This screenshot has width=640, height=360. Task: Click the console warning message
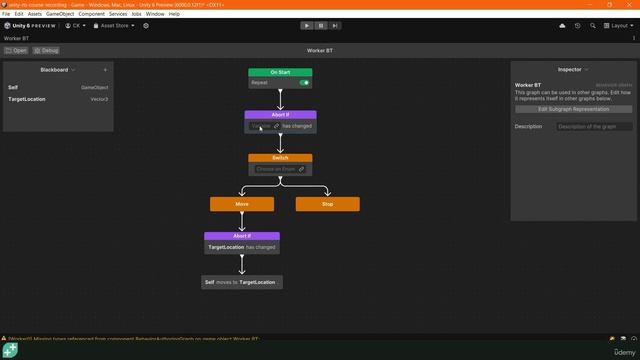133,339
